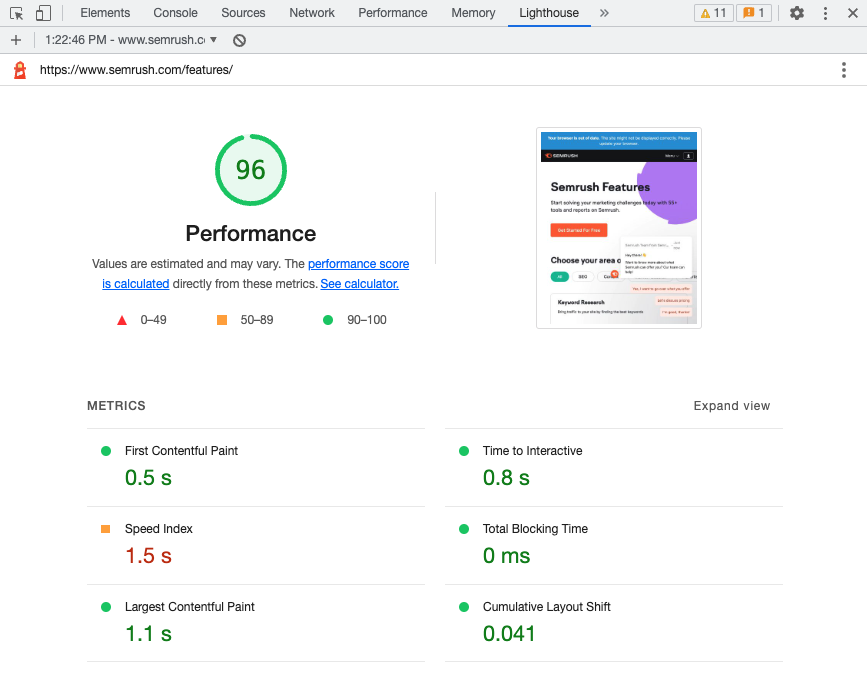Follow the performance score is calculated link
Viewport: 867px width, 674px height.
(358, 263)
